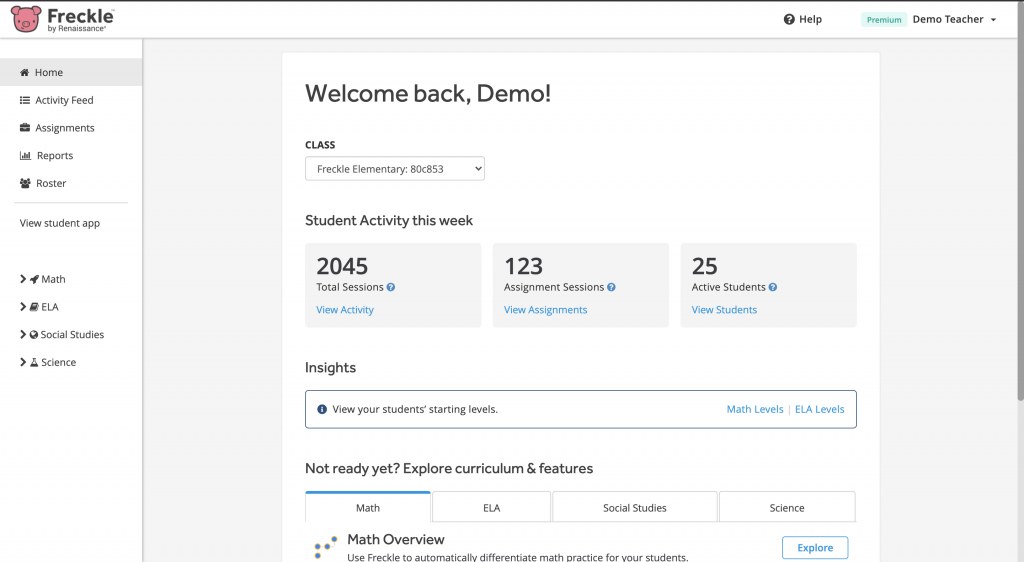1024x562 pixels.
Task: Click the View Activity link
Action: [345, 310]
